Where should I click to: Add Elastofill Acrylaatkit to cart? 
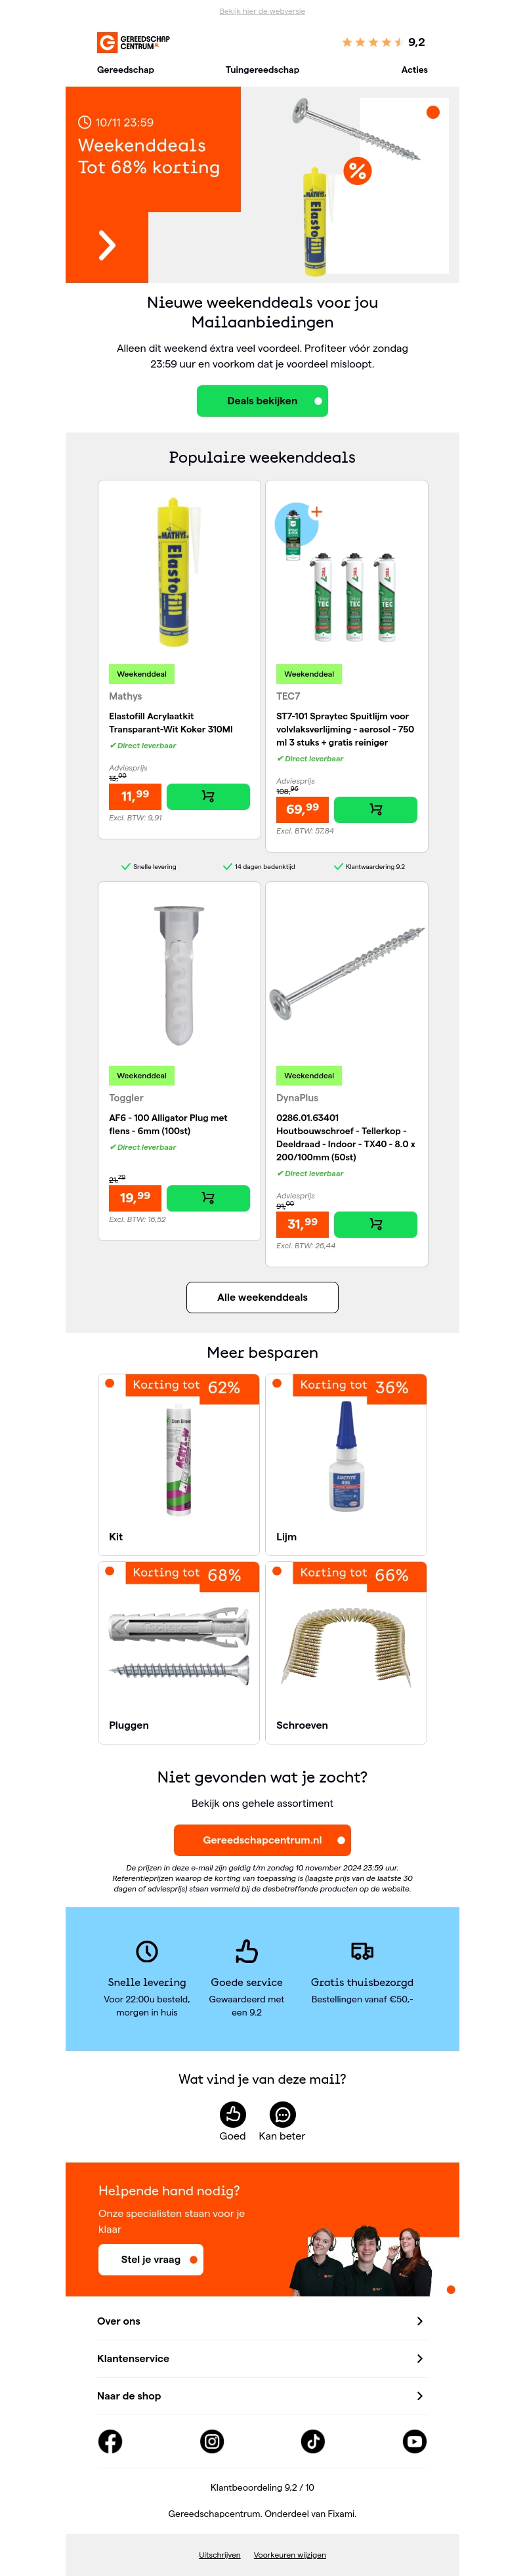(208, 796)
